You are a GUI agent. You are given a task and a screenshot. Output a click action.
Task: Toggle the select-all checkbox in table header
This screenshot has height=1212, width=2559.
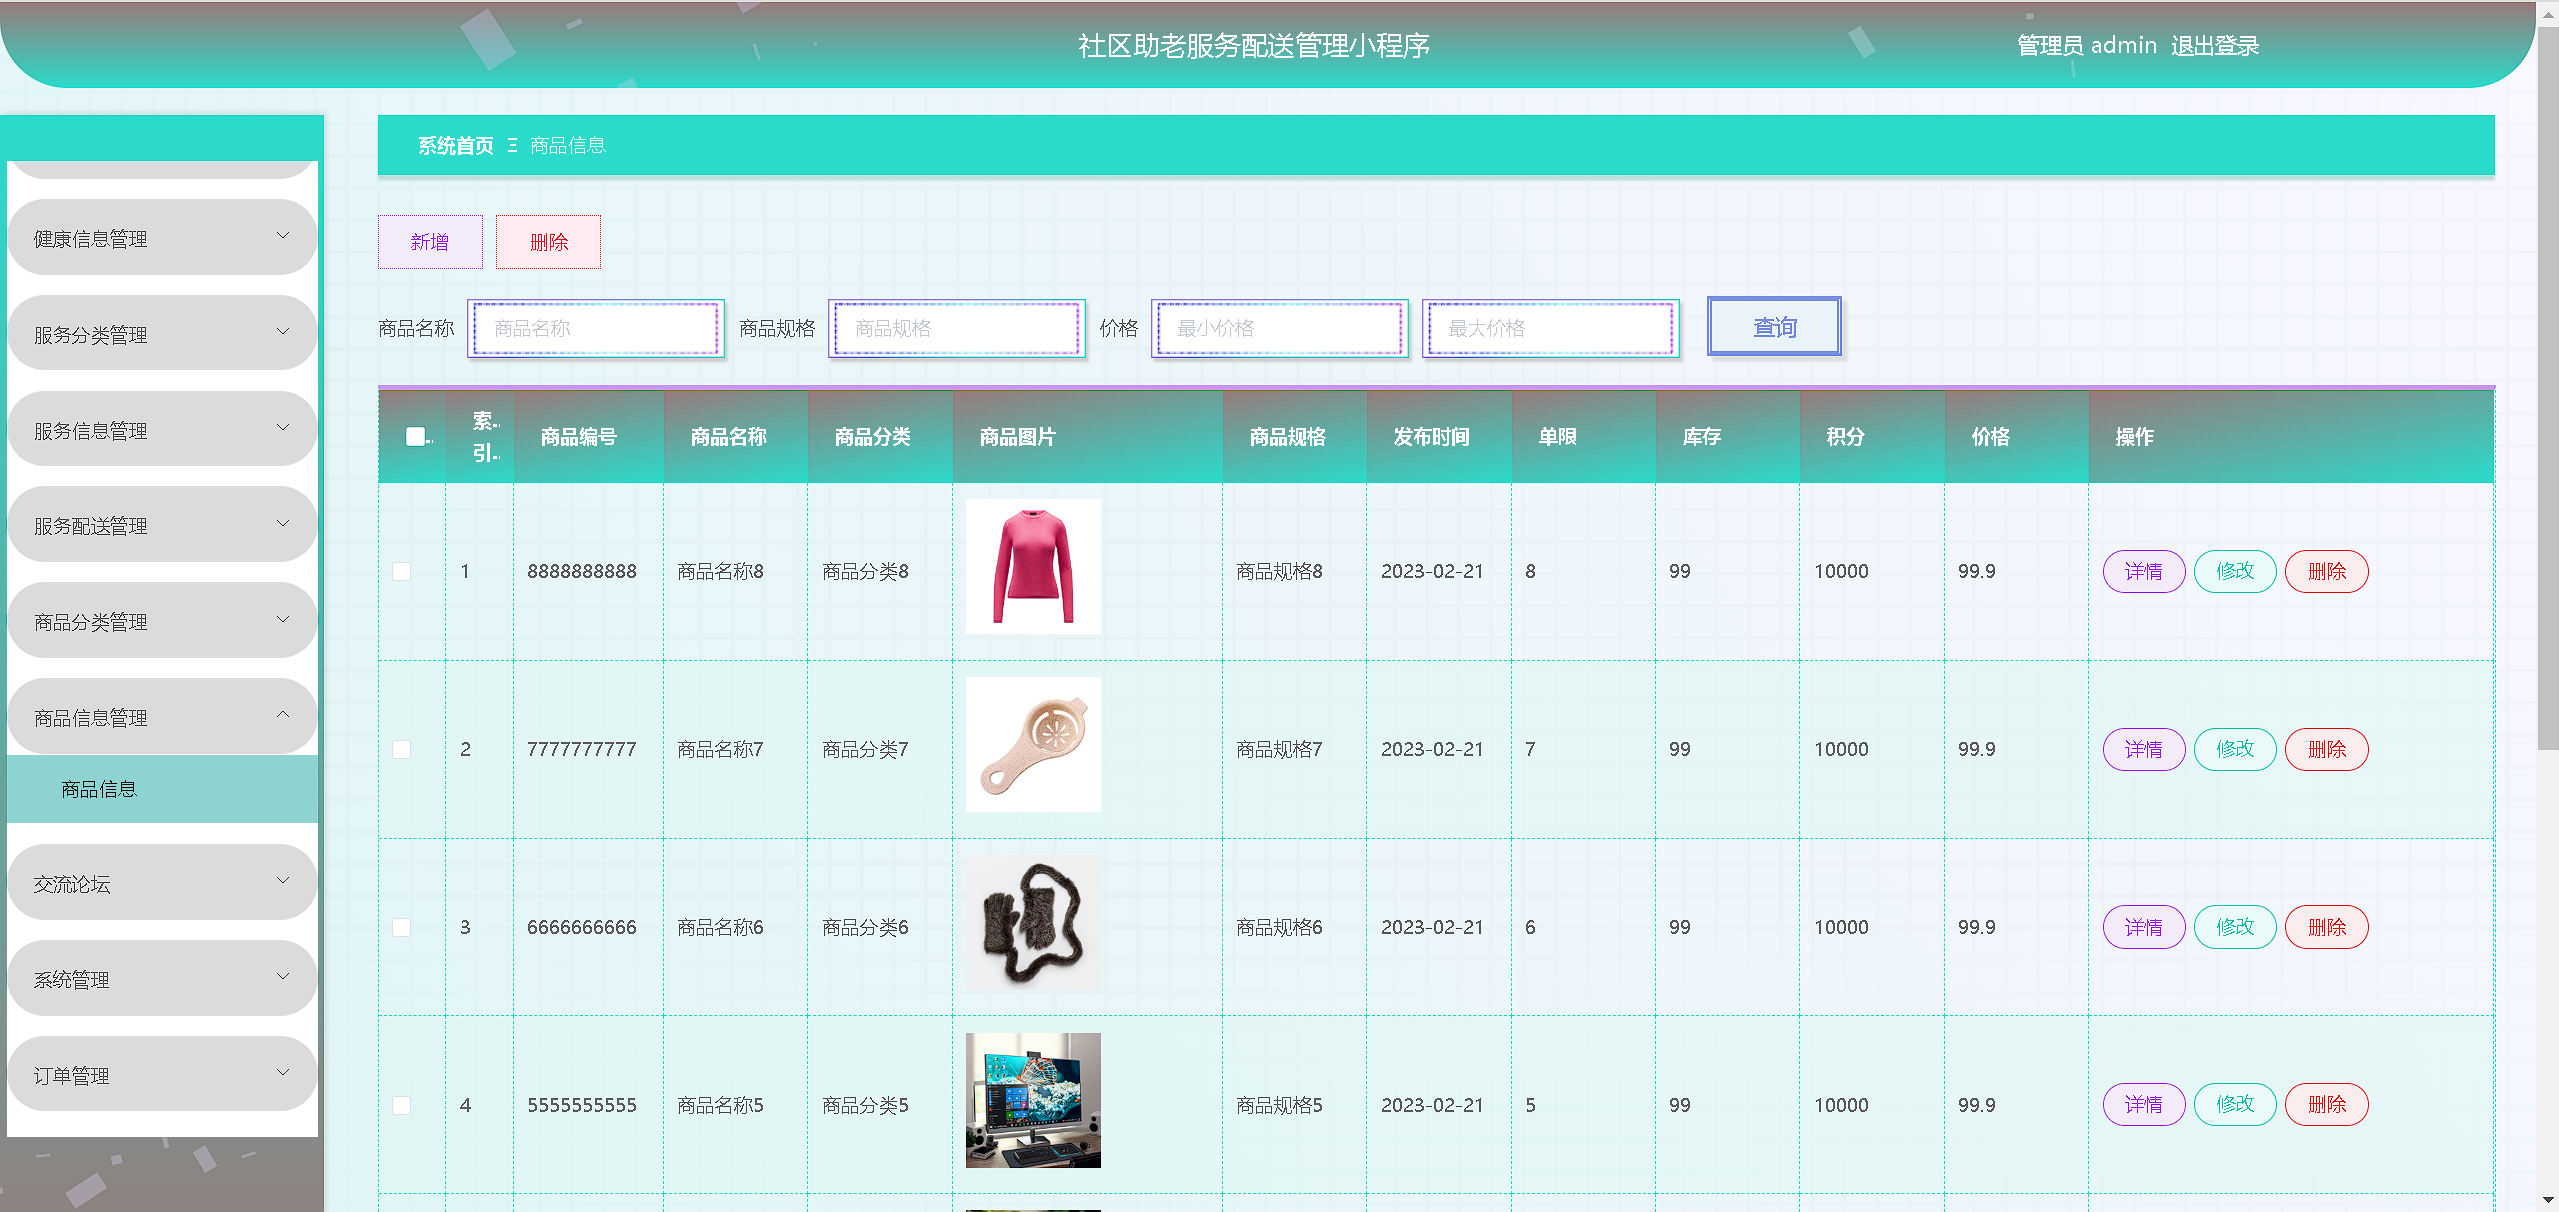coord(415,436)
